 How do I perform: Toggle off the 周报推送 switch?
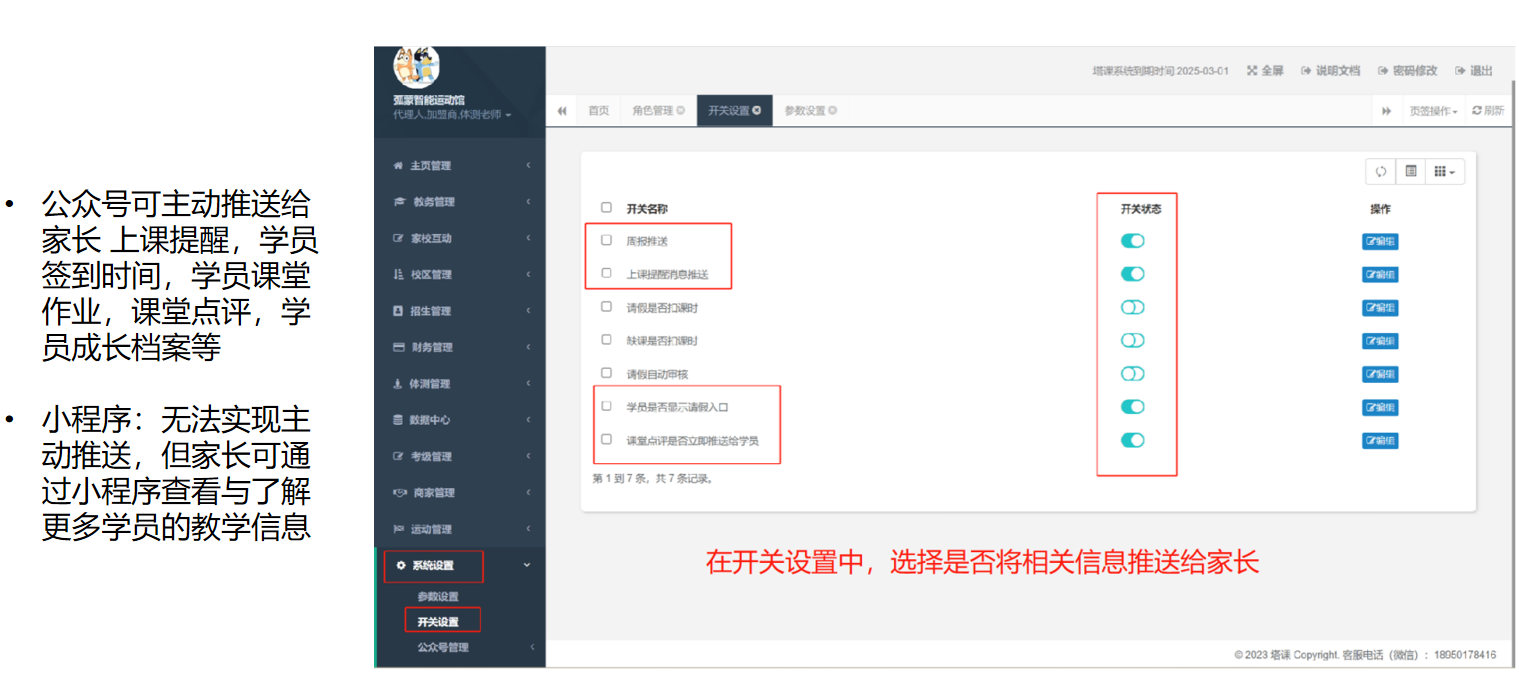(1132, 241)
